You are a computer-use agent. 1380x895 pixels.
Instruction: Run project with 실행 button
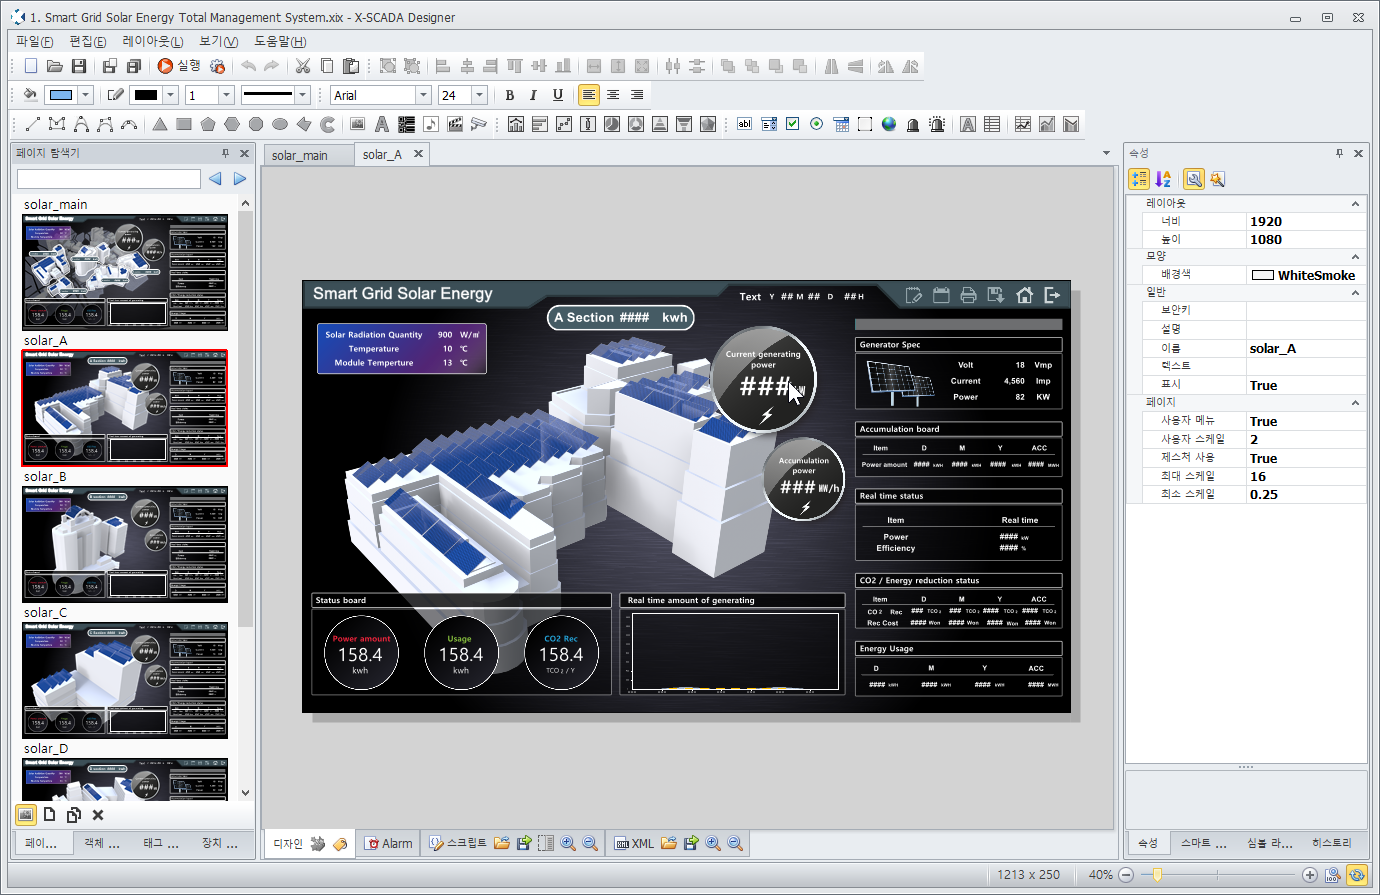pos(179,66)
